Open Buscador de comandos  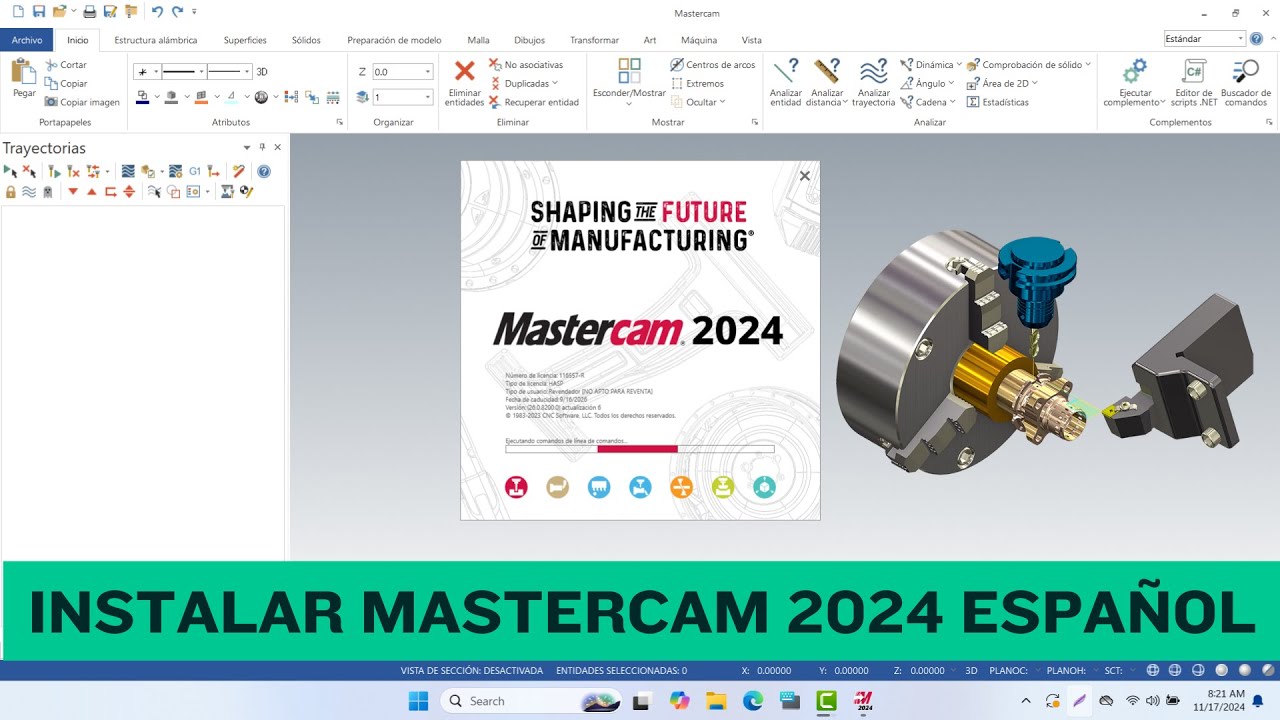[1245, 83]
